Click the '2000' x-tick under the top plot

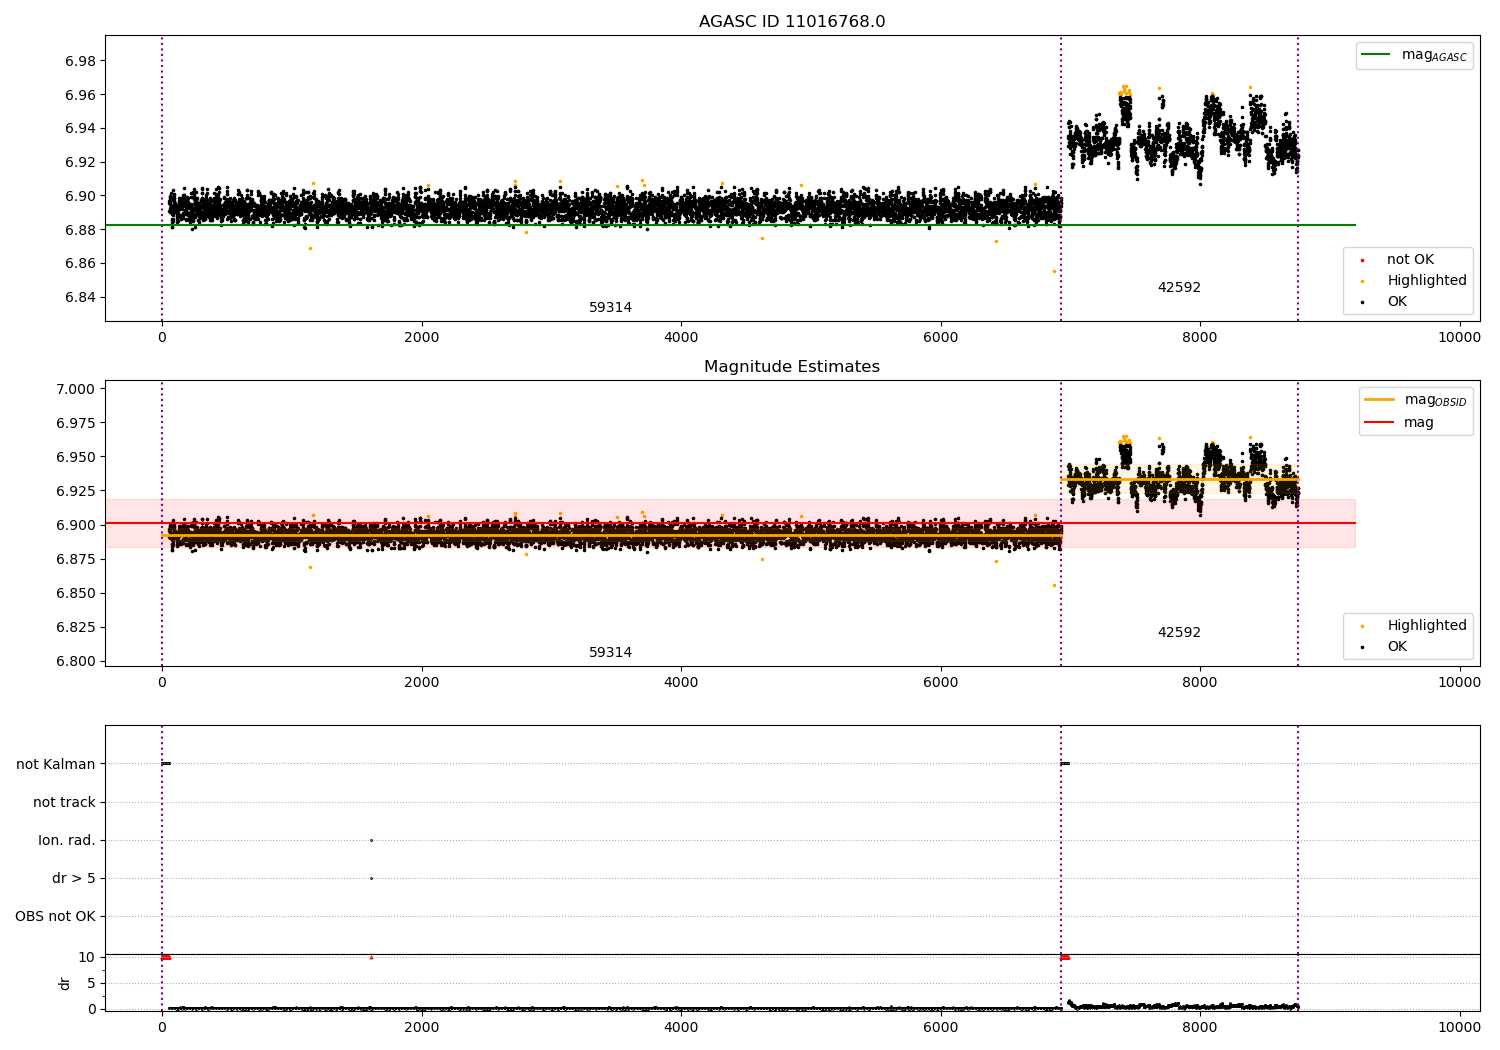click(x=421, y=338)
